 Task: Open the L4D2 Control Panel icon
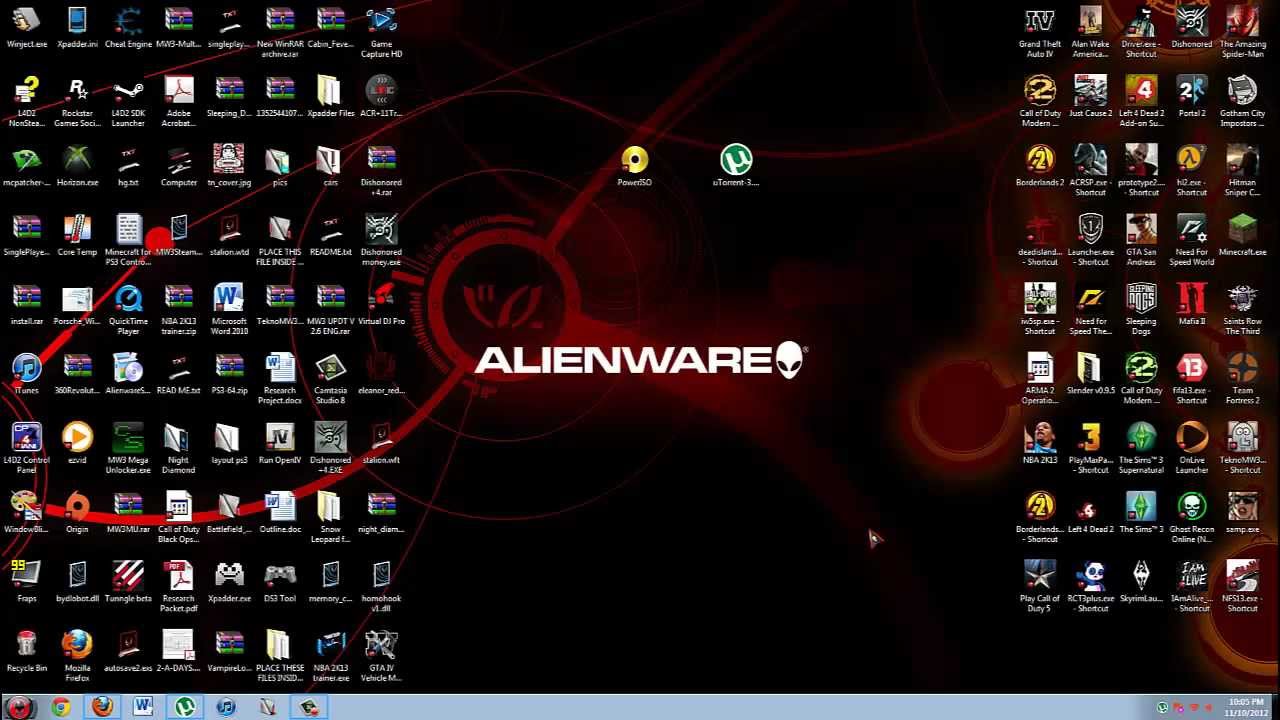point(27,448)
